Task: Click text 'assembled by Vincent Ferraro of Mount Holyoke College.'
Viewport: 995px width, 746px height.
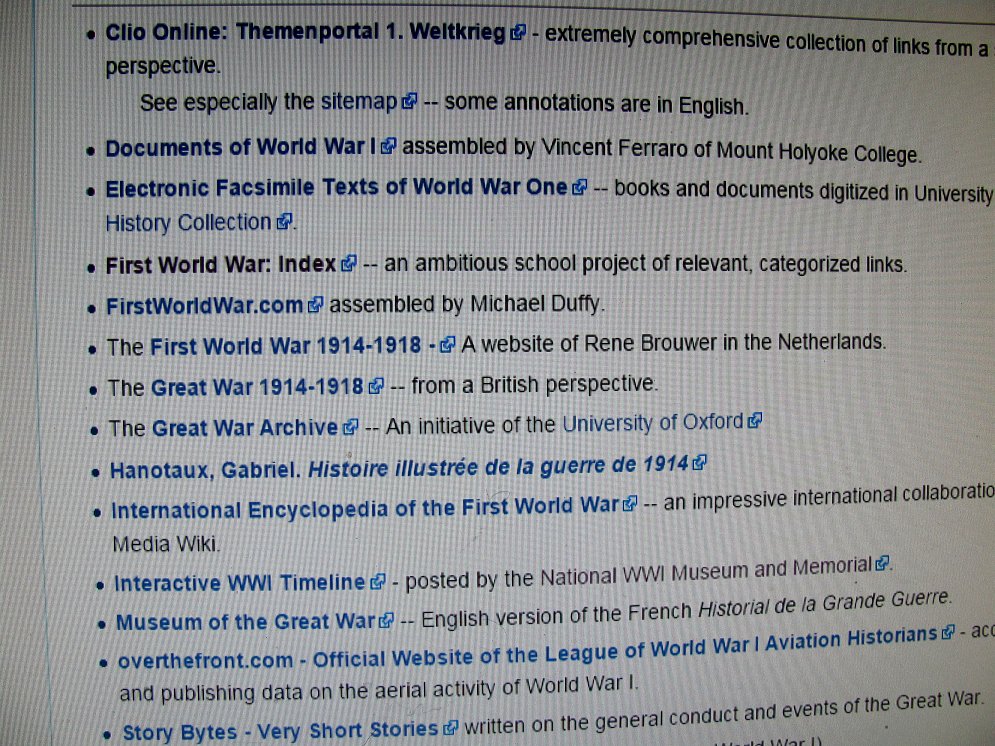Action: click(661, 150)
